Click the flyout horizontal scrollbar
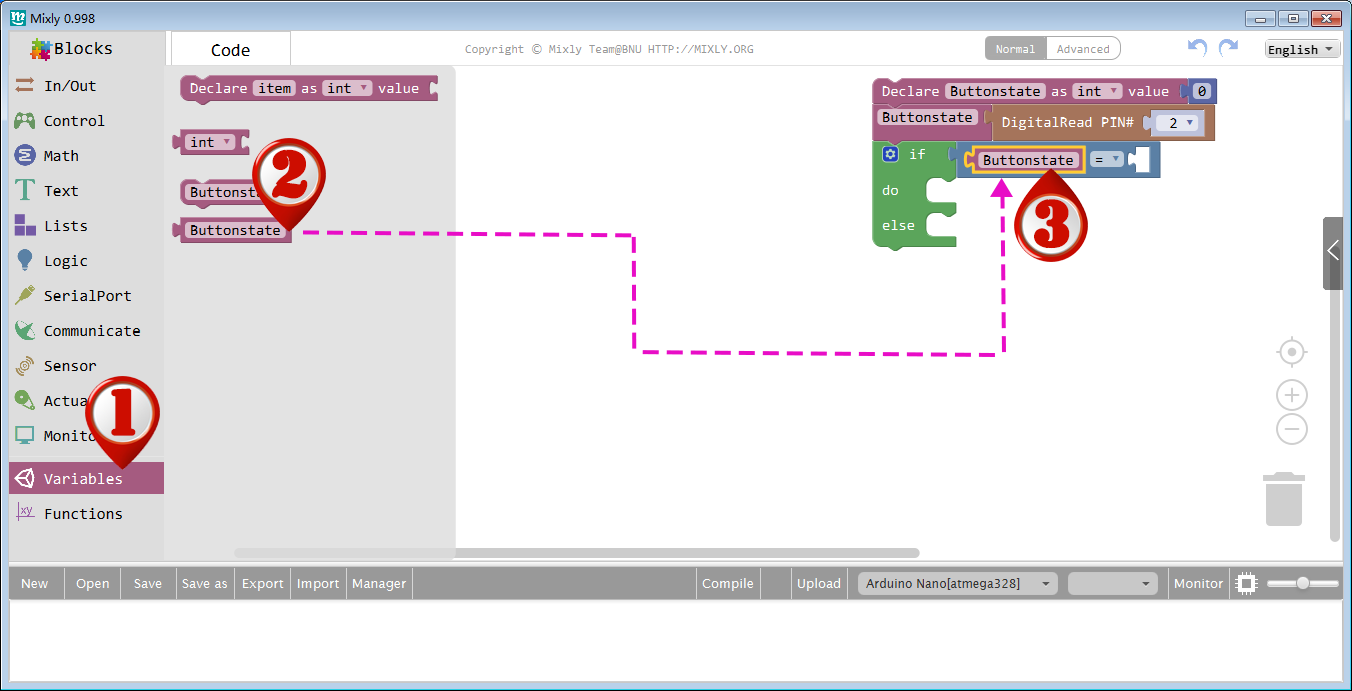 576,552
